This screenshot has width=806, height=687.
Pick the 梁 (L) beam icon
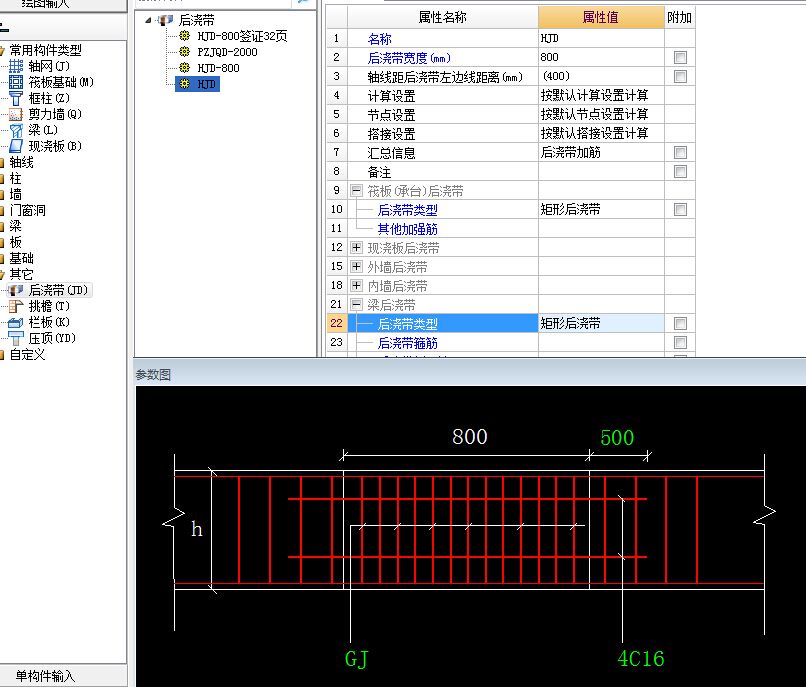coord(16,130)
